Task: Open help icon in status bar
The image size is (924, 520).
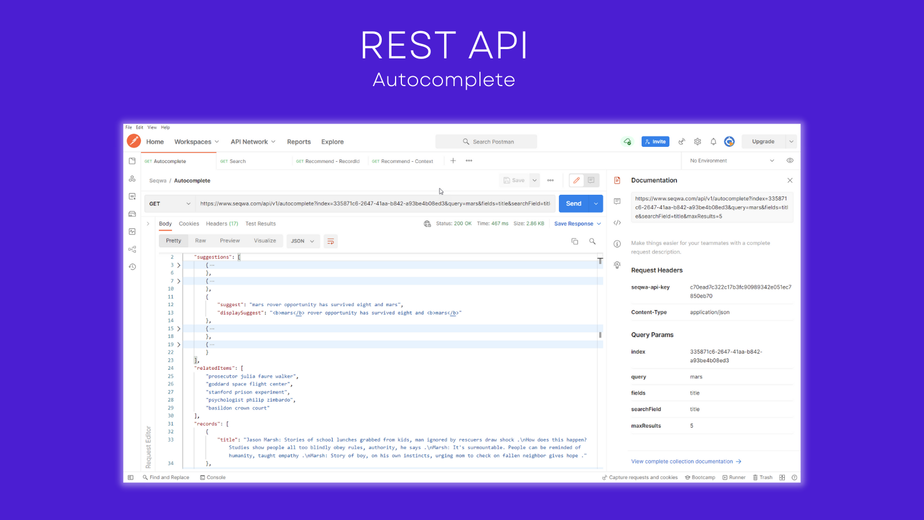Action: pos(794,478)
